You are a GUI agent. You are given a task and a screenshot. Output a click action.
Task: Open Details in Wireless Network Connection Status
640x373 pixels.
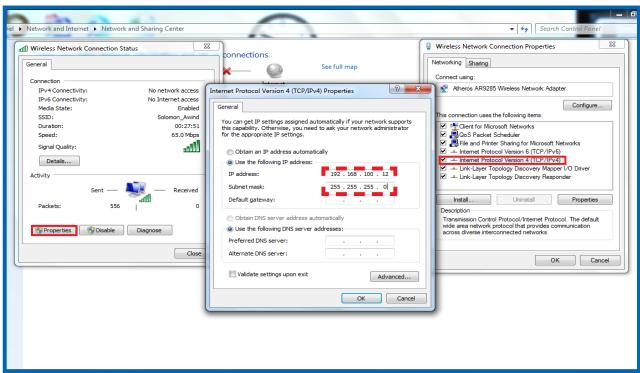point(59,161)
